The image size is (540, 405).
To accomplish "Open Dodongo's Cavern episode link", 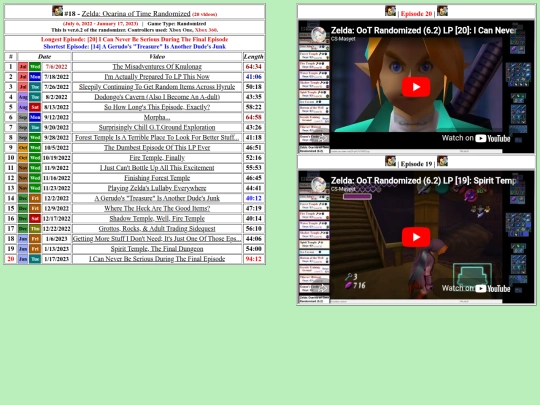I will 157,97.
